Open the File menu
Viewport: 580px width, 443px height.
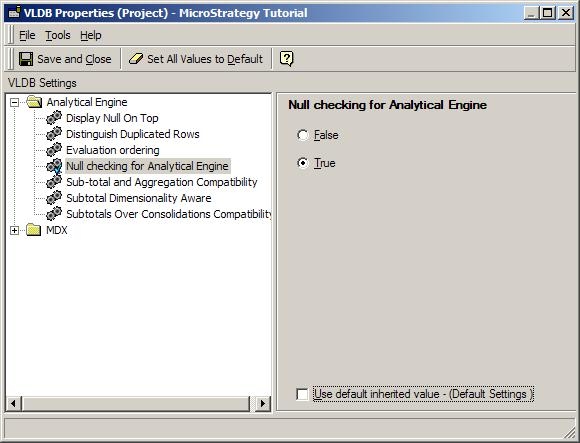(27, 35)
